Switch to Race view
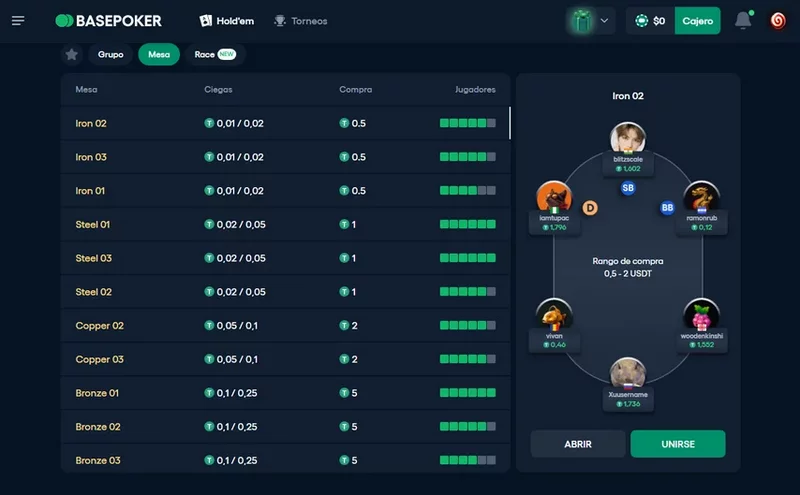This screenshot has height=495, width=800. point(214,55)
